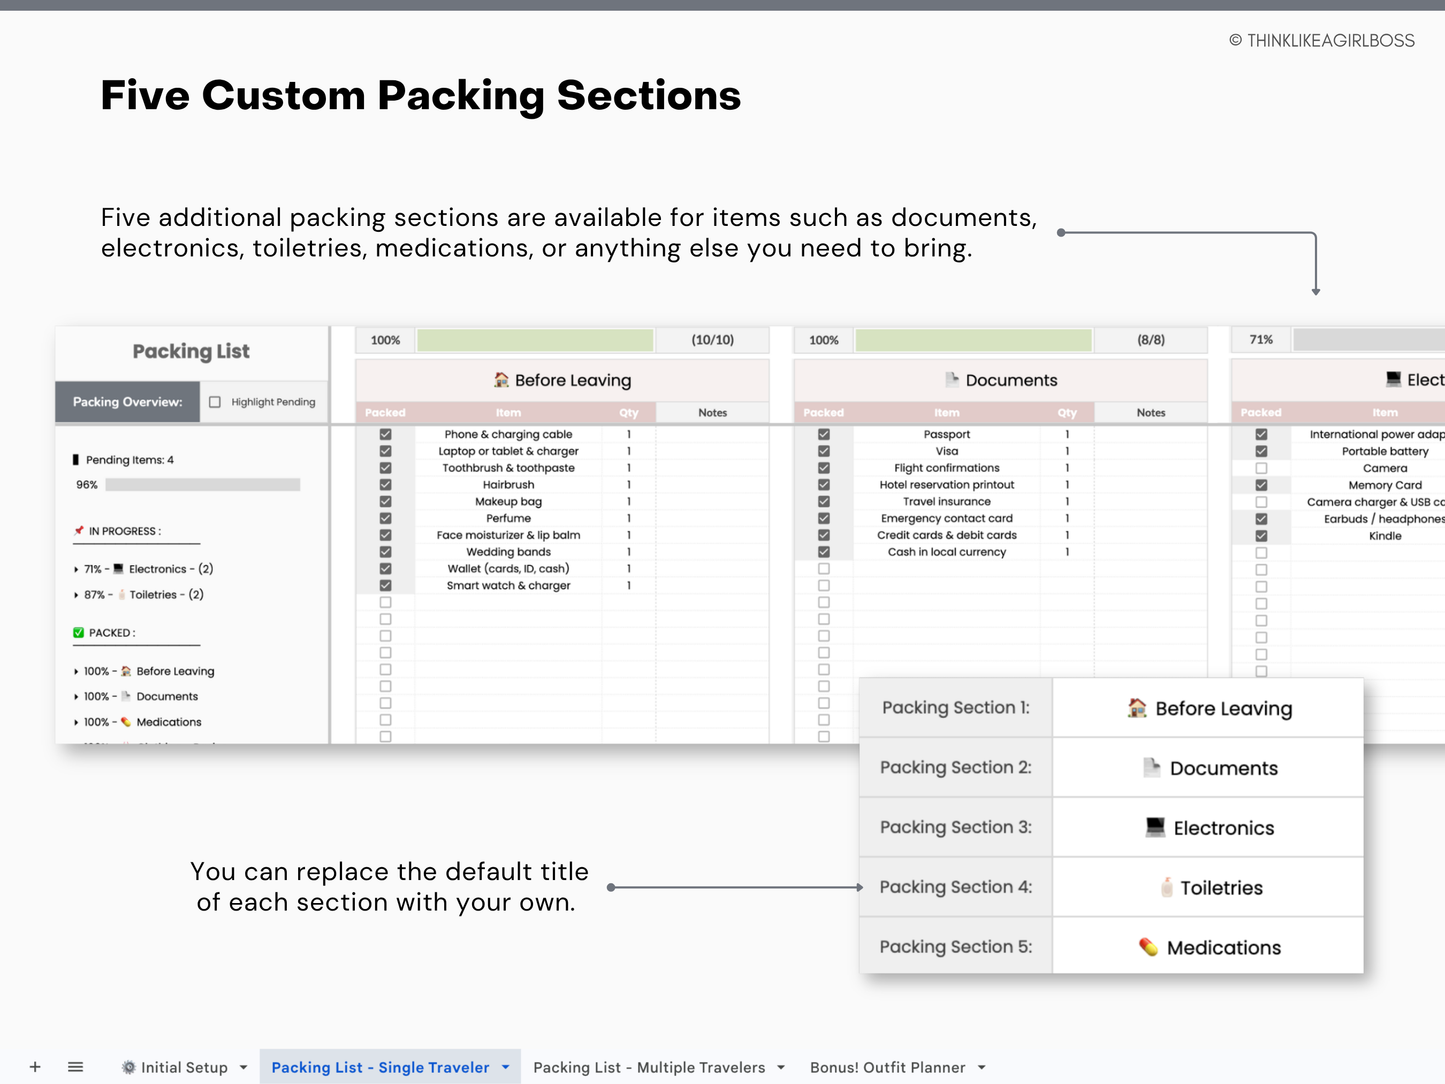Click the gear icon on Initial Setup tab

(128, 1067)
